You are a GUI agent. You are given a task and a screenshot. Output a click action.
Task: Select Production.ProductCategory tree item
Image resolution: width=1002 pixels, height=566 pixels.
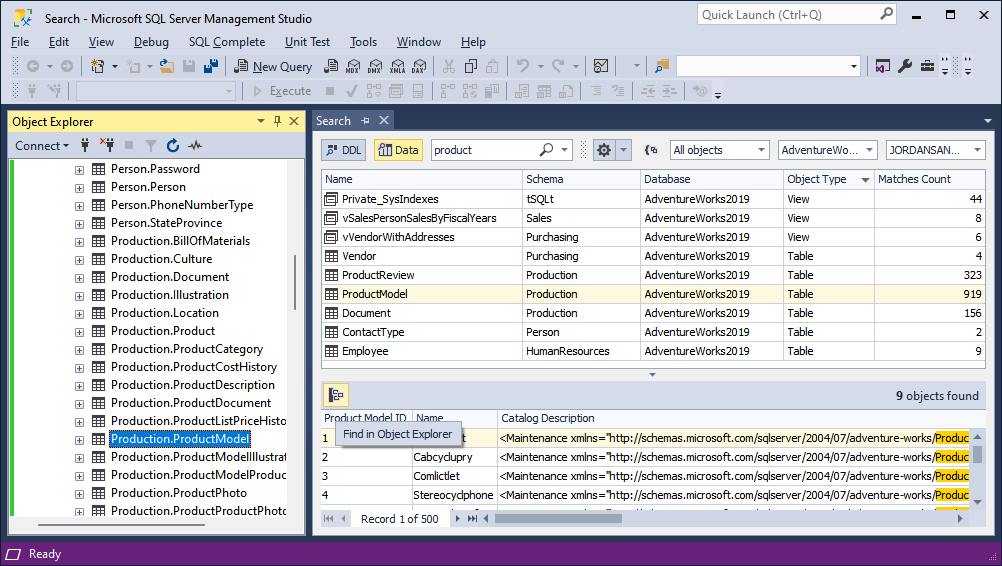click(x=187, y=349)
